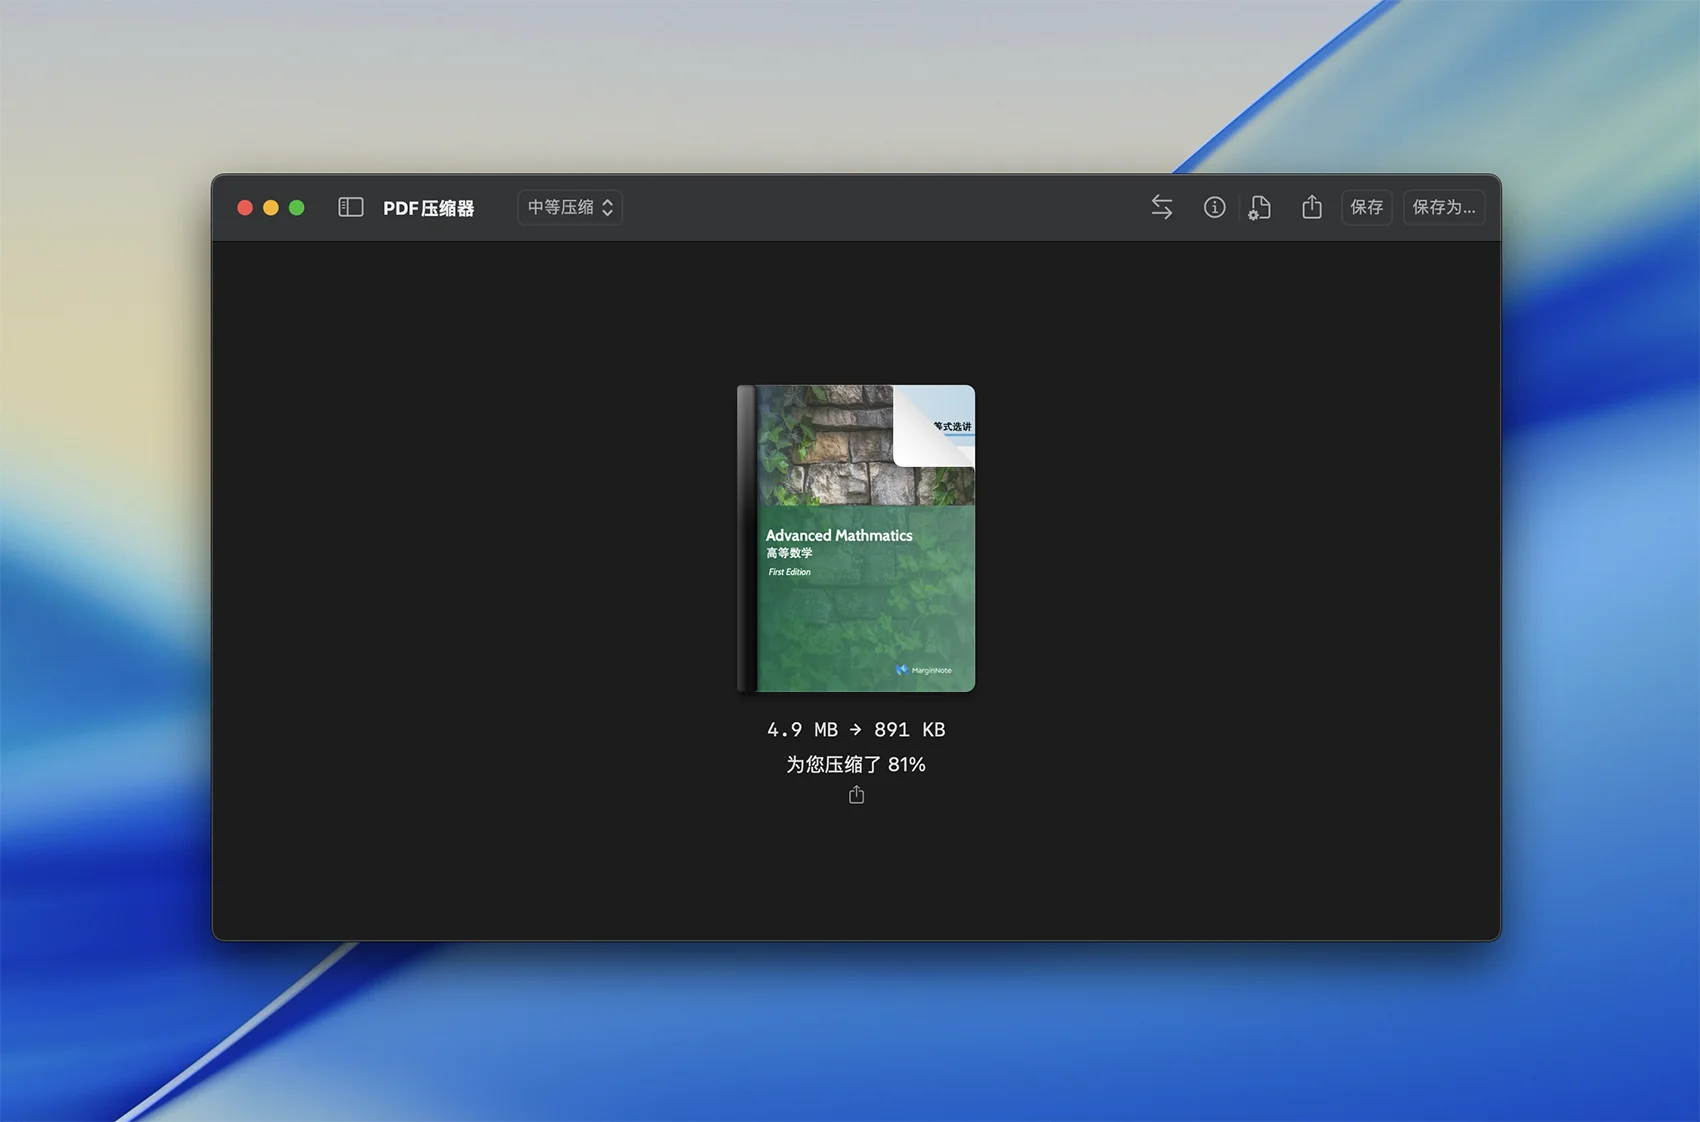
Task: Click the swap arrows compare icon
Action: (1161, 207)
